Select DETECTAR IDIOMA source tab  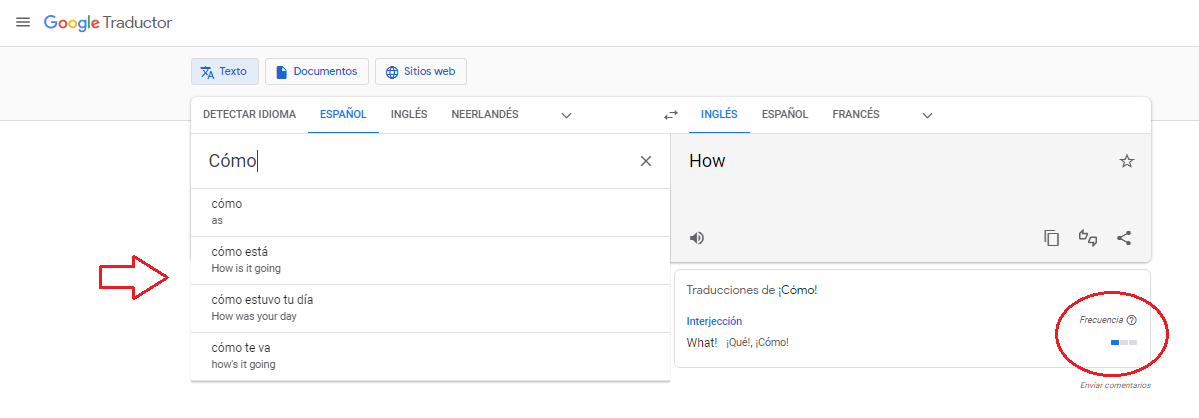coord(249,114)
